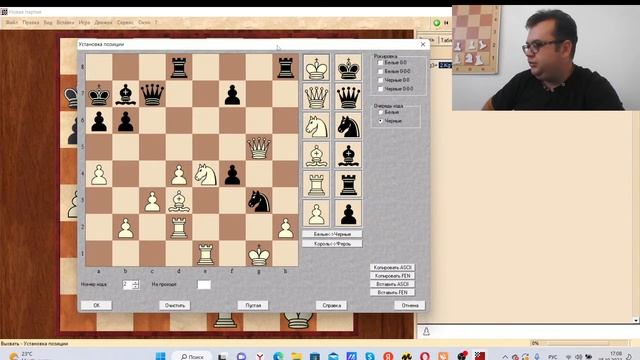The height and width of the screenshot is (360, 640).
Task: Click Вставить FEN button
Action: 392,293
